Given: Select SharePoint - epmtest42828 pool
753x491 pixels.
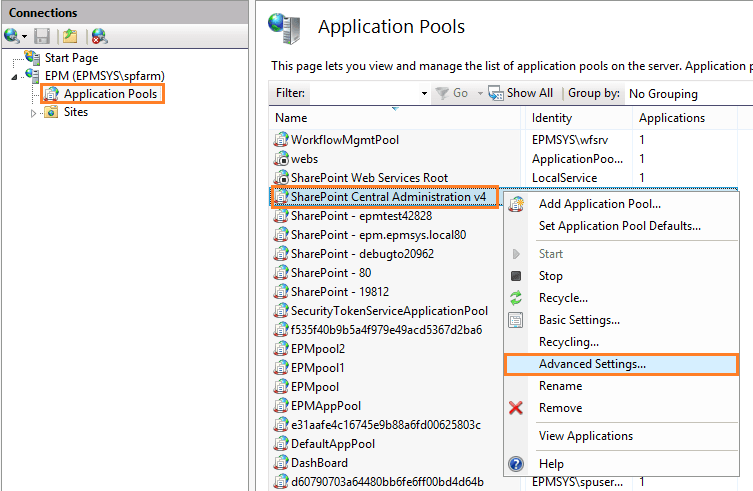Looking at the screenshot, I should point(361,216).
